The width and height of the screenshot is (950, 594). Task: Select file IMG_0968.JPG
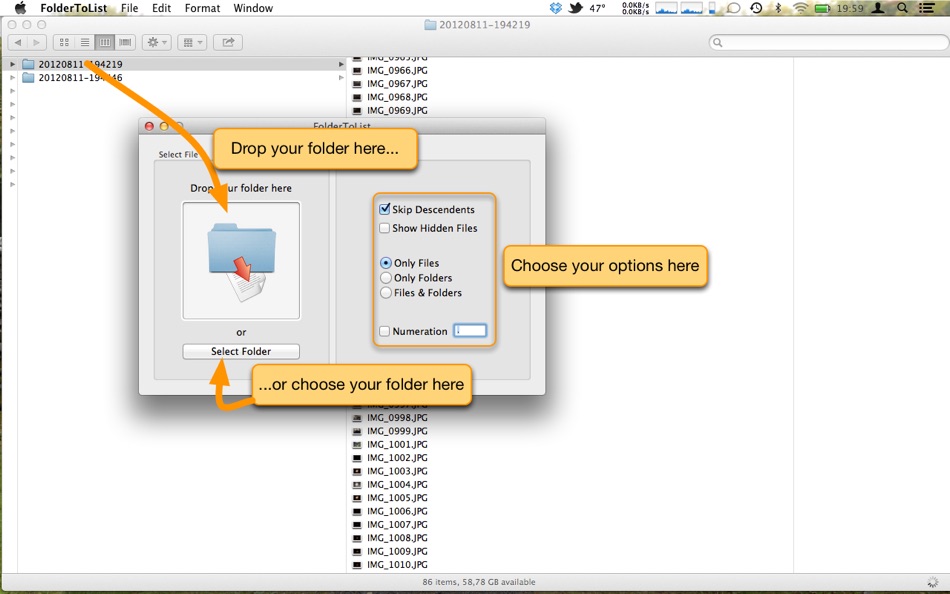point(397,97)
